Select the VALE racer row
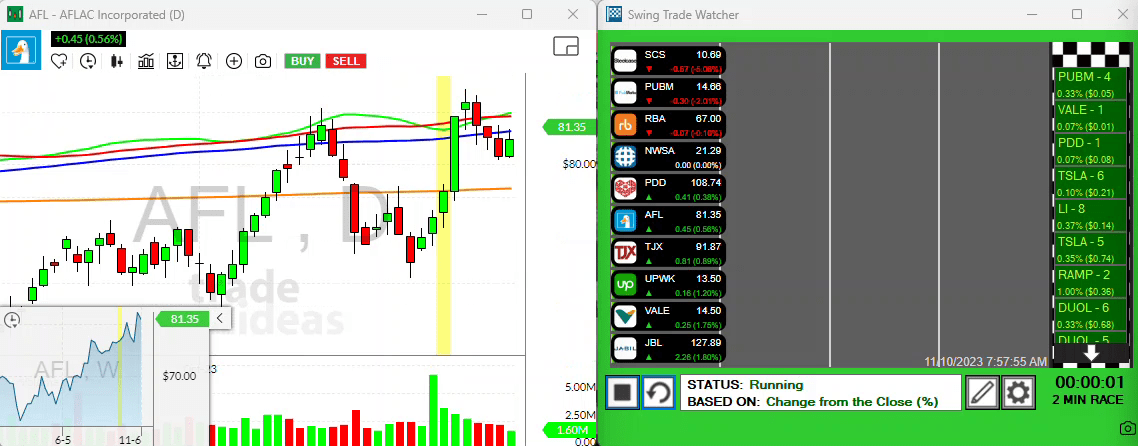Screen dimensions: 1138x446 click(668, 317)
